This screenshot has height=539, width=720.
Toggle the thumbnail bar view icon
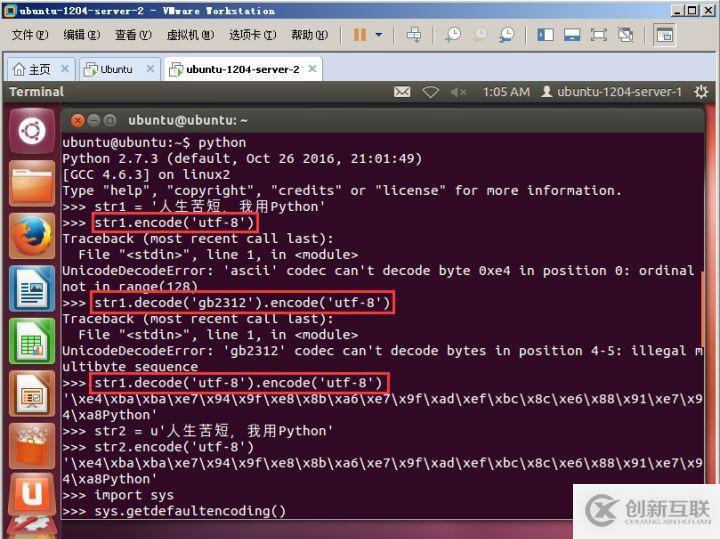[x=572, y=35]
